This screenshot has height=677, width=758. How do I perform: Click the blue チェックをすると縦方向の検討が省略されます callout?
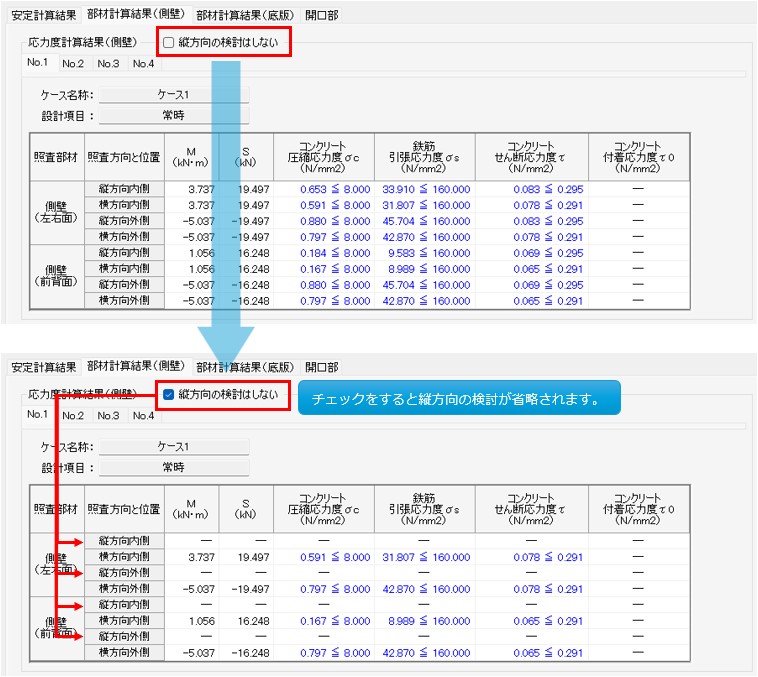click(460, 399)
